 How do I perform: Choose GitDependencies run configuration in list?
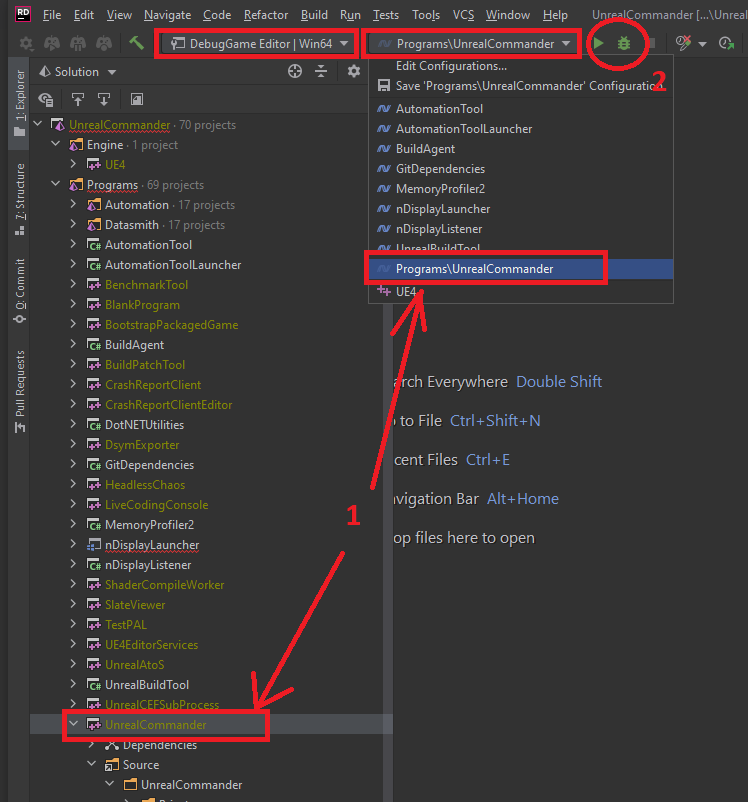pos(521,169)
